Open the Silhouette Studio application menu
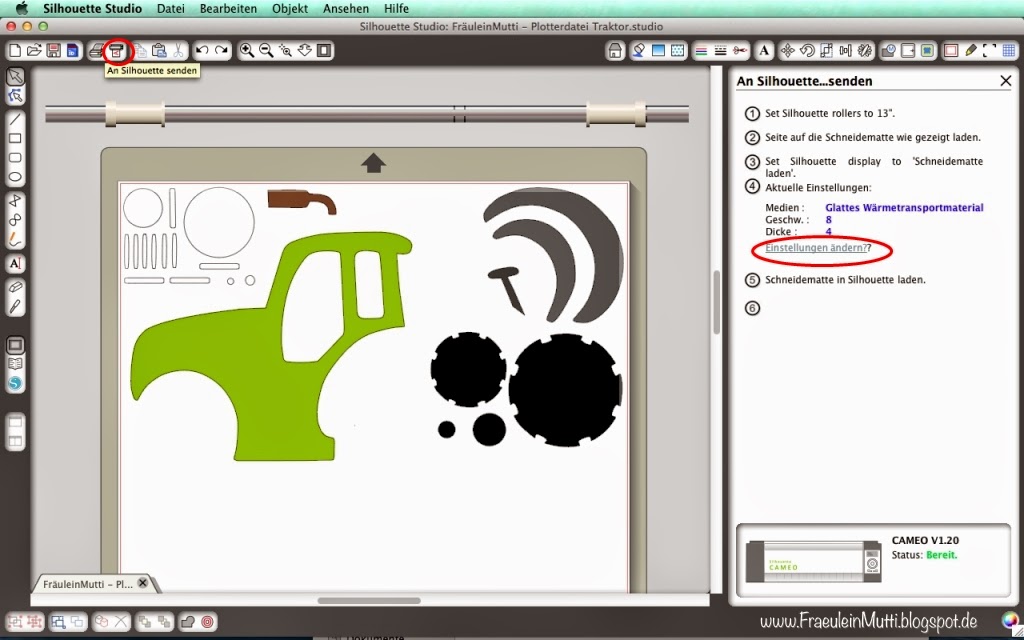 point(92,8)
